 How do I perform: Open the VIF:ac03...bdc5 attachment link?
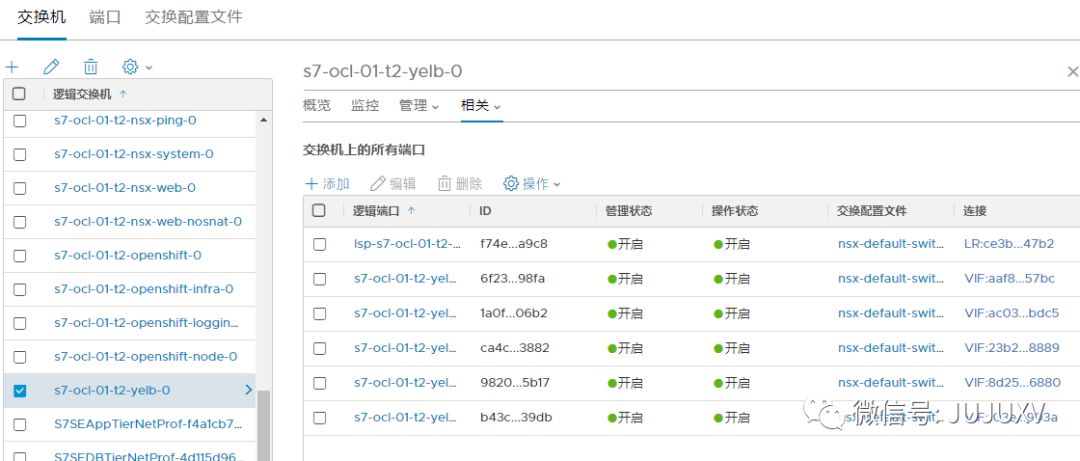pos(1012,314)
